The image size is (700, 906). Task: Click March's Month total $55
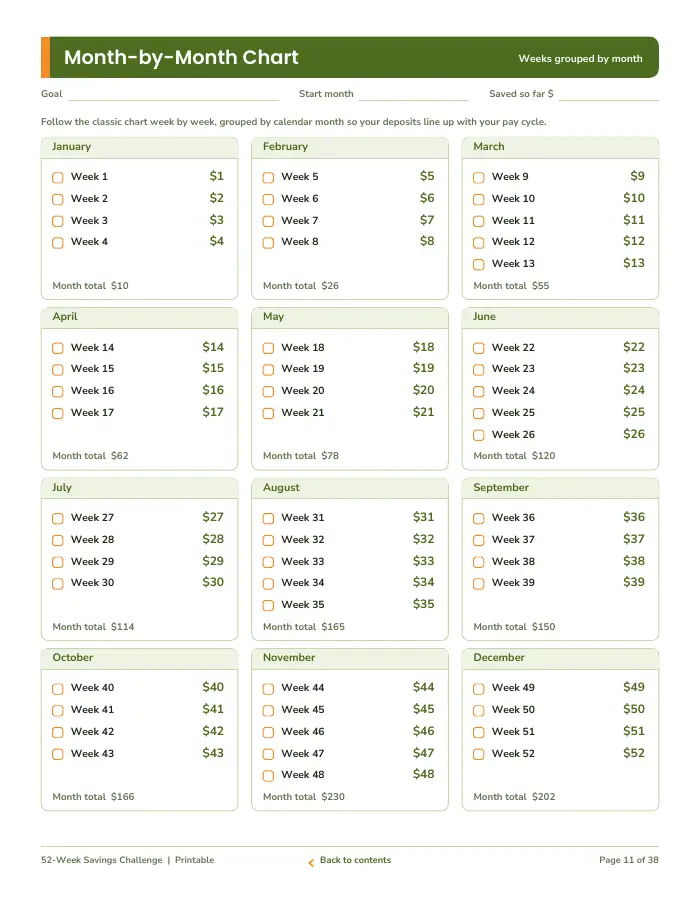click(x=512, y=285)
